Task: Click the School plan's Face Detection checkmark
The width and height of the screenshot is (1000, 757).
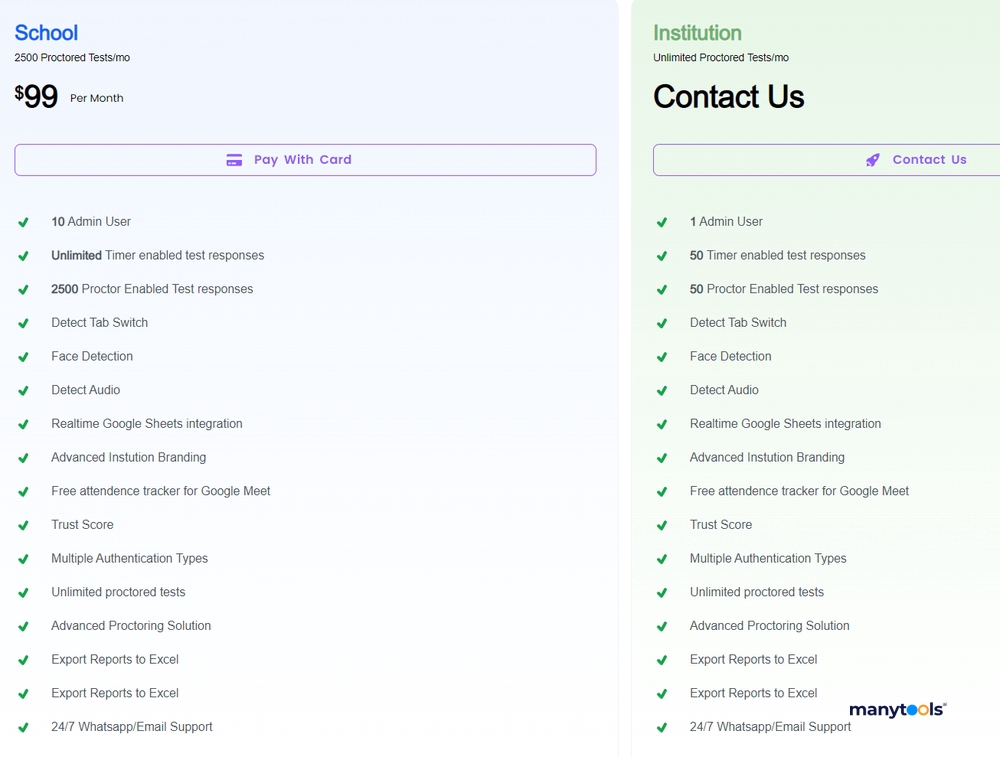Action: [24, 357]
